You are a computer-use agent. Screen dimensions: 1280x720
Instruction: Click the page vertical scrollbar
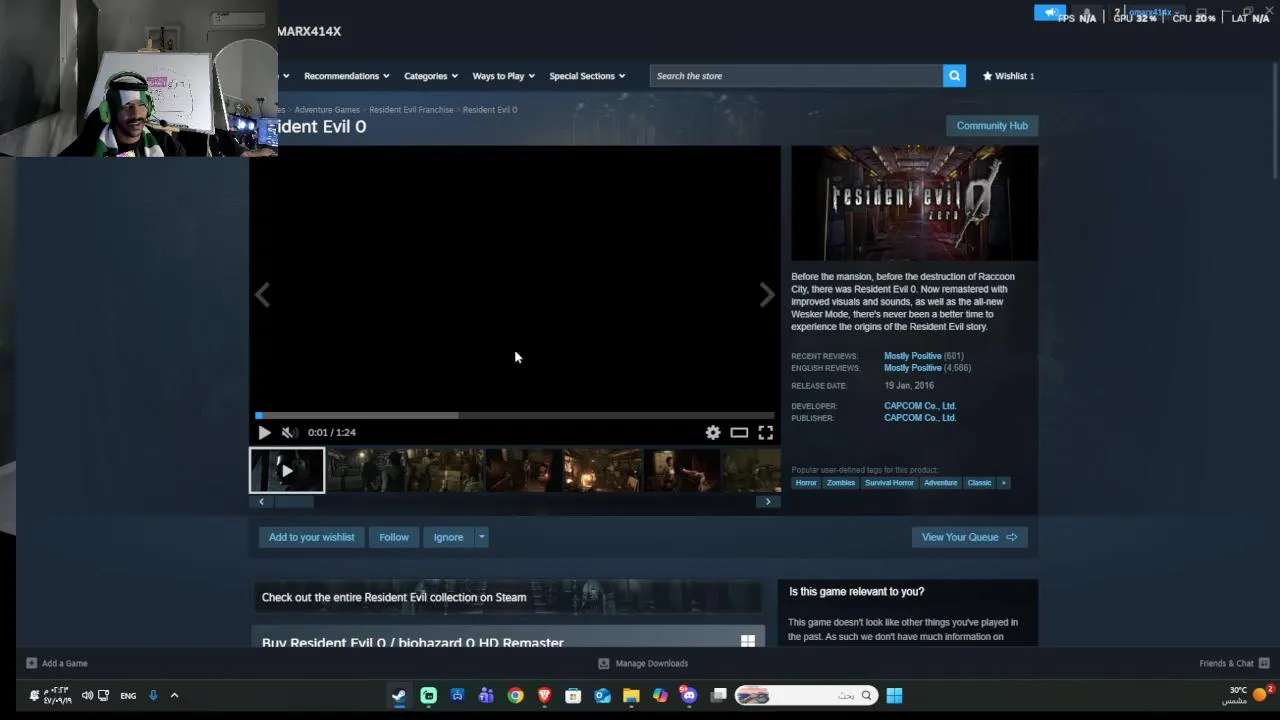tap(1275, 120)
